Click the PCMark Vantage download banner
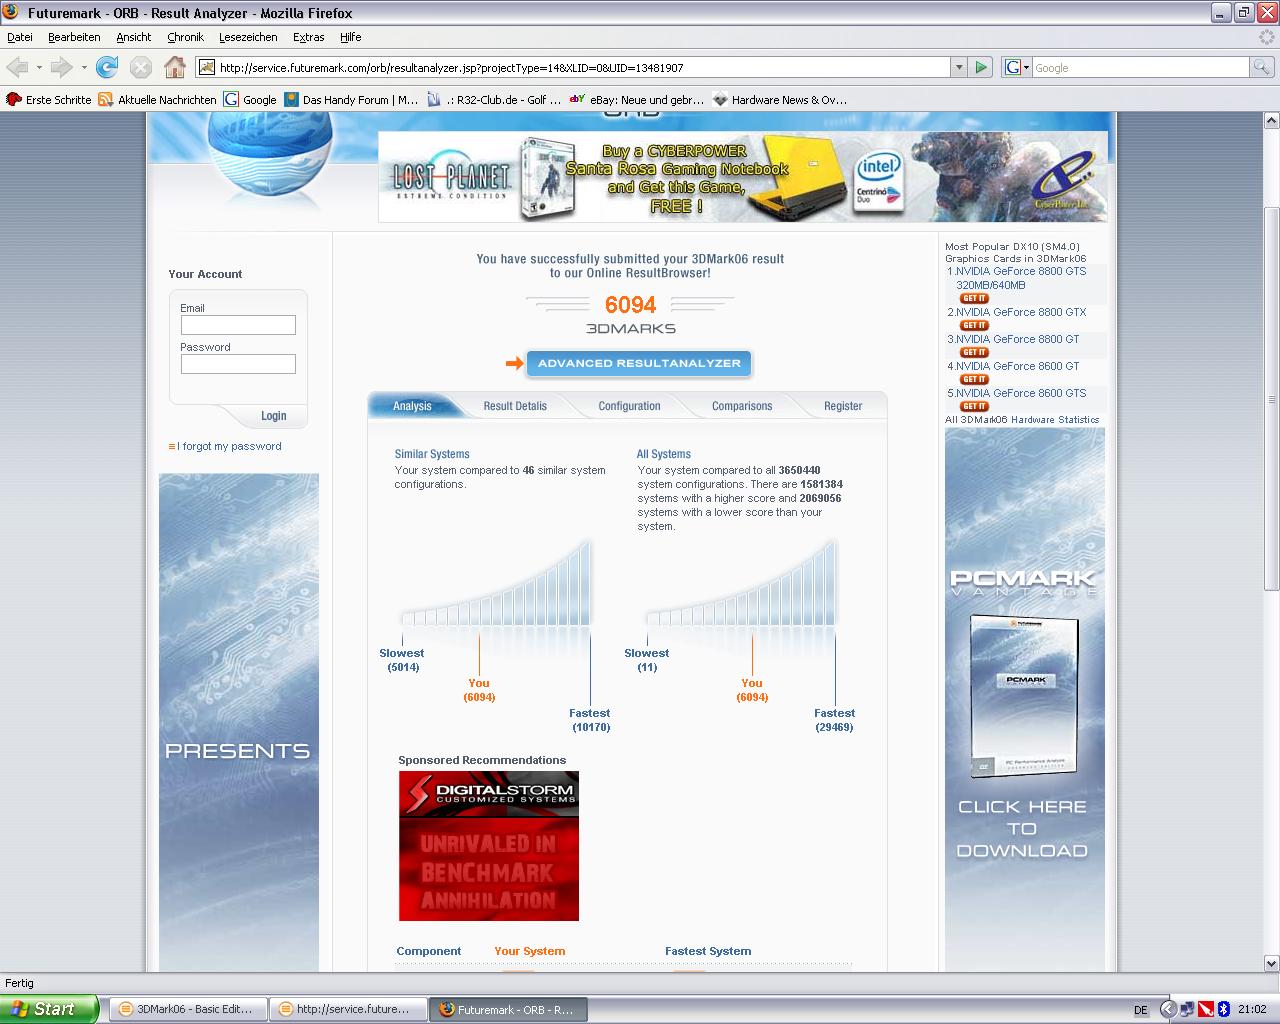Viewport: 1280px width, 1024px height. (x=1025, y=700)
